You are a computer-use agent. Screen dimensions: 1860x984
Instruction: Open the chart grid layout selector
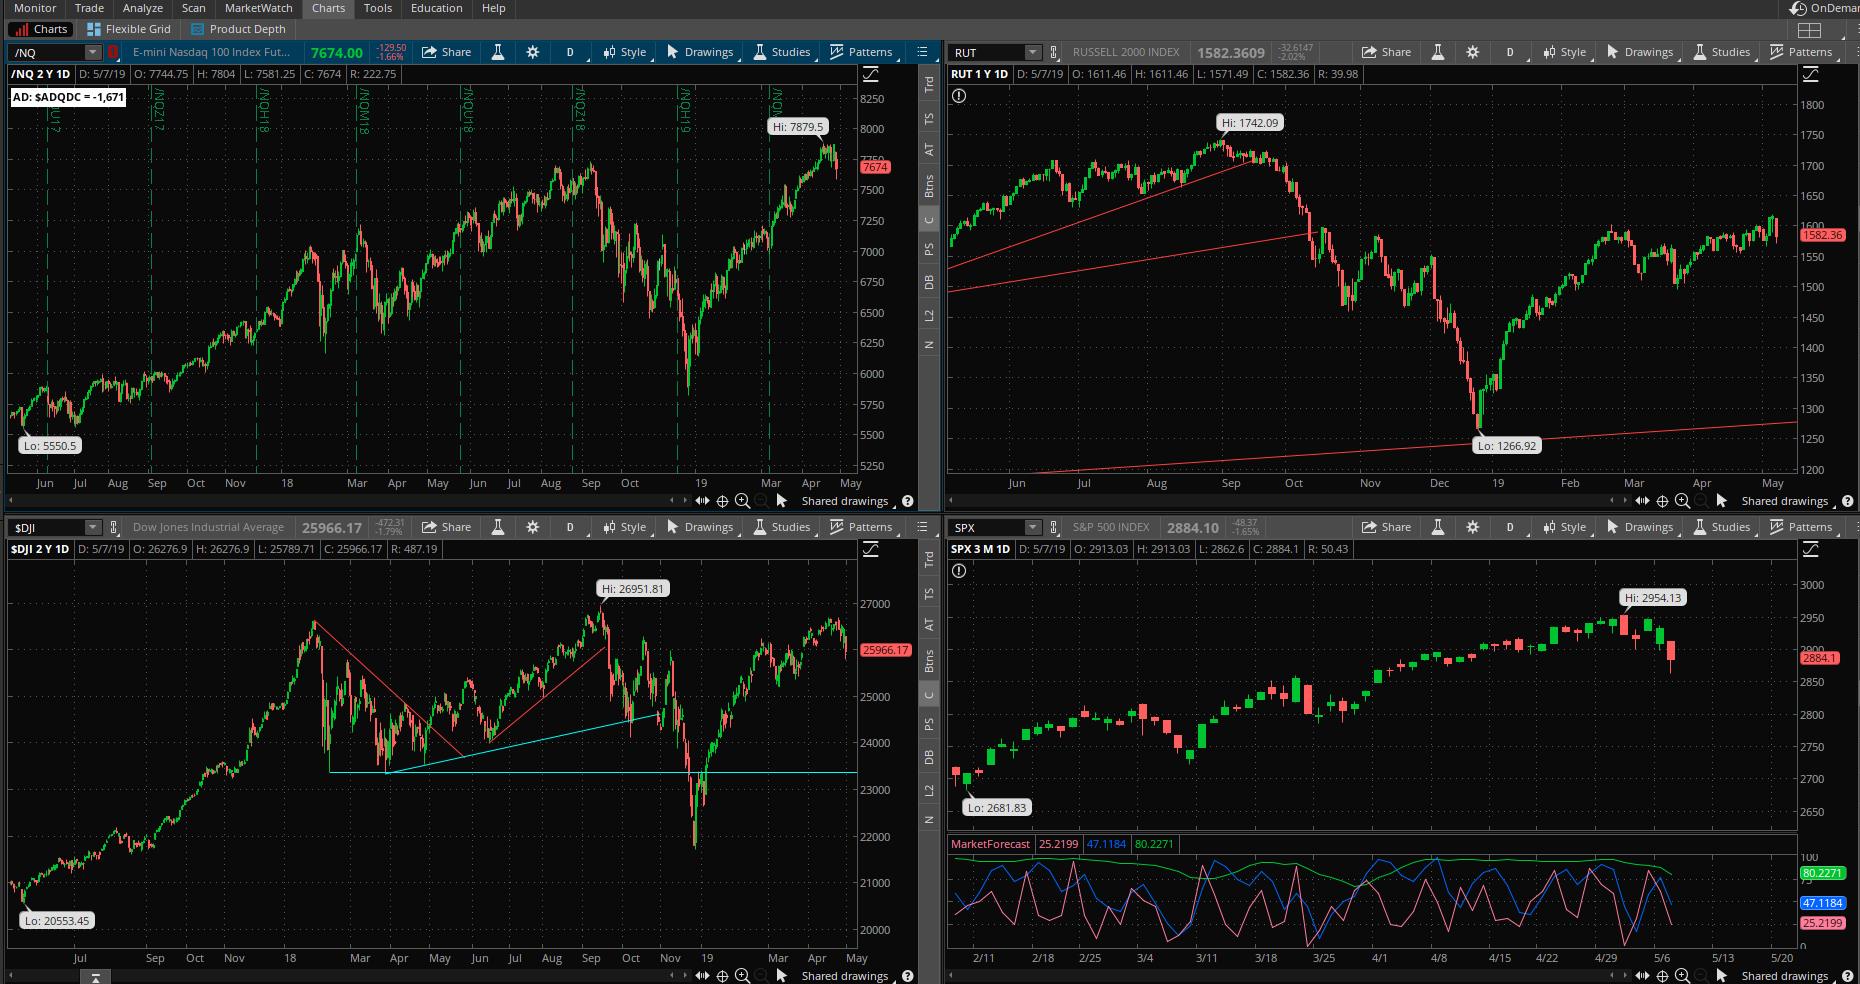click(1810, 29)
